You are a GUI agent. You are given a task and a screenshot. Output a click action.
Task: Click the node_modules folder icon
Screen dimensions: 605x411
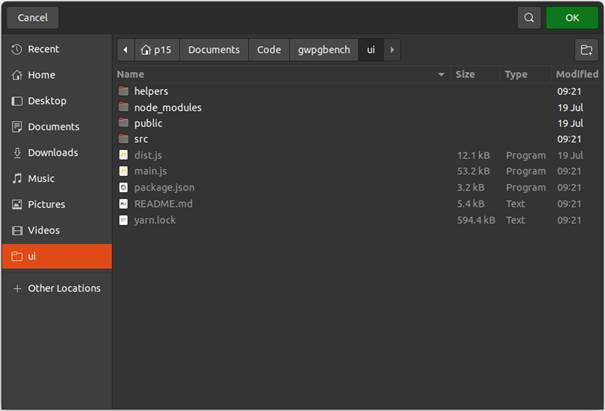pos(123,107)
